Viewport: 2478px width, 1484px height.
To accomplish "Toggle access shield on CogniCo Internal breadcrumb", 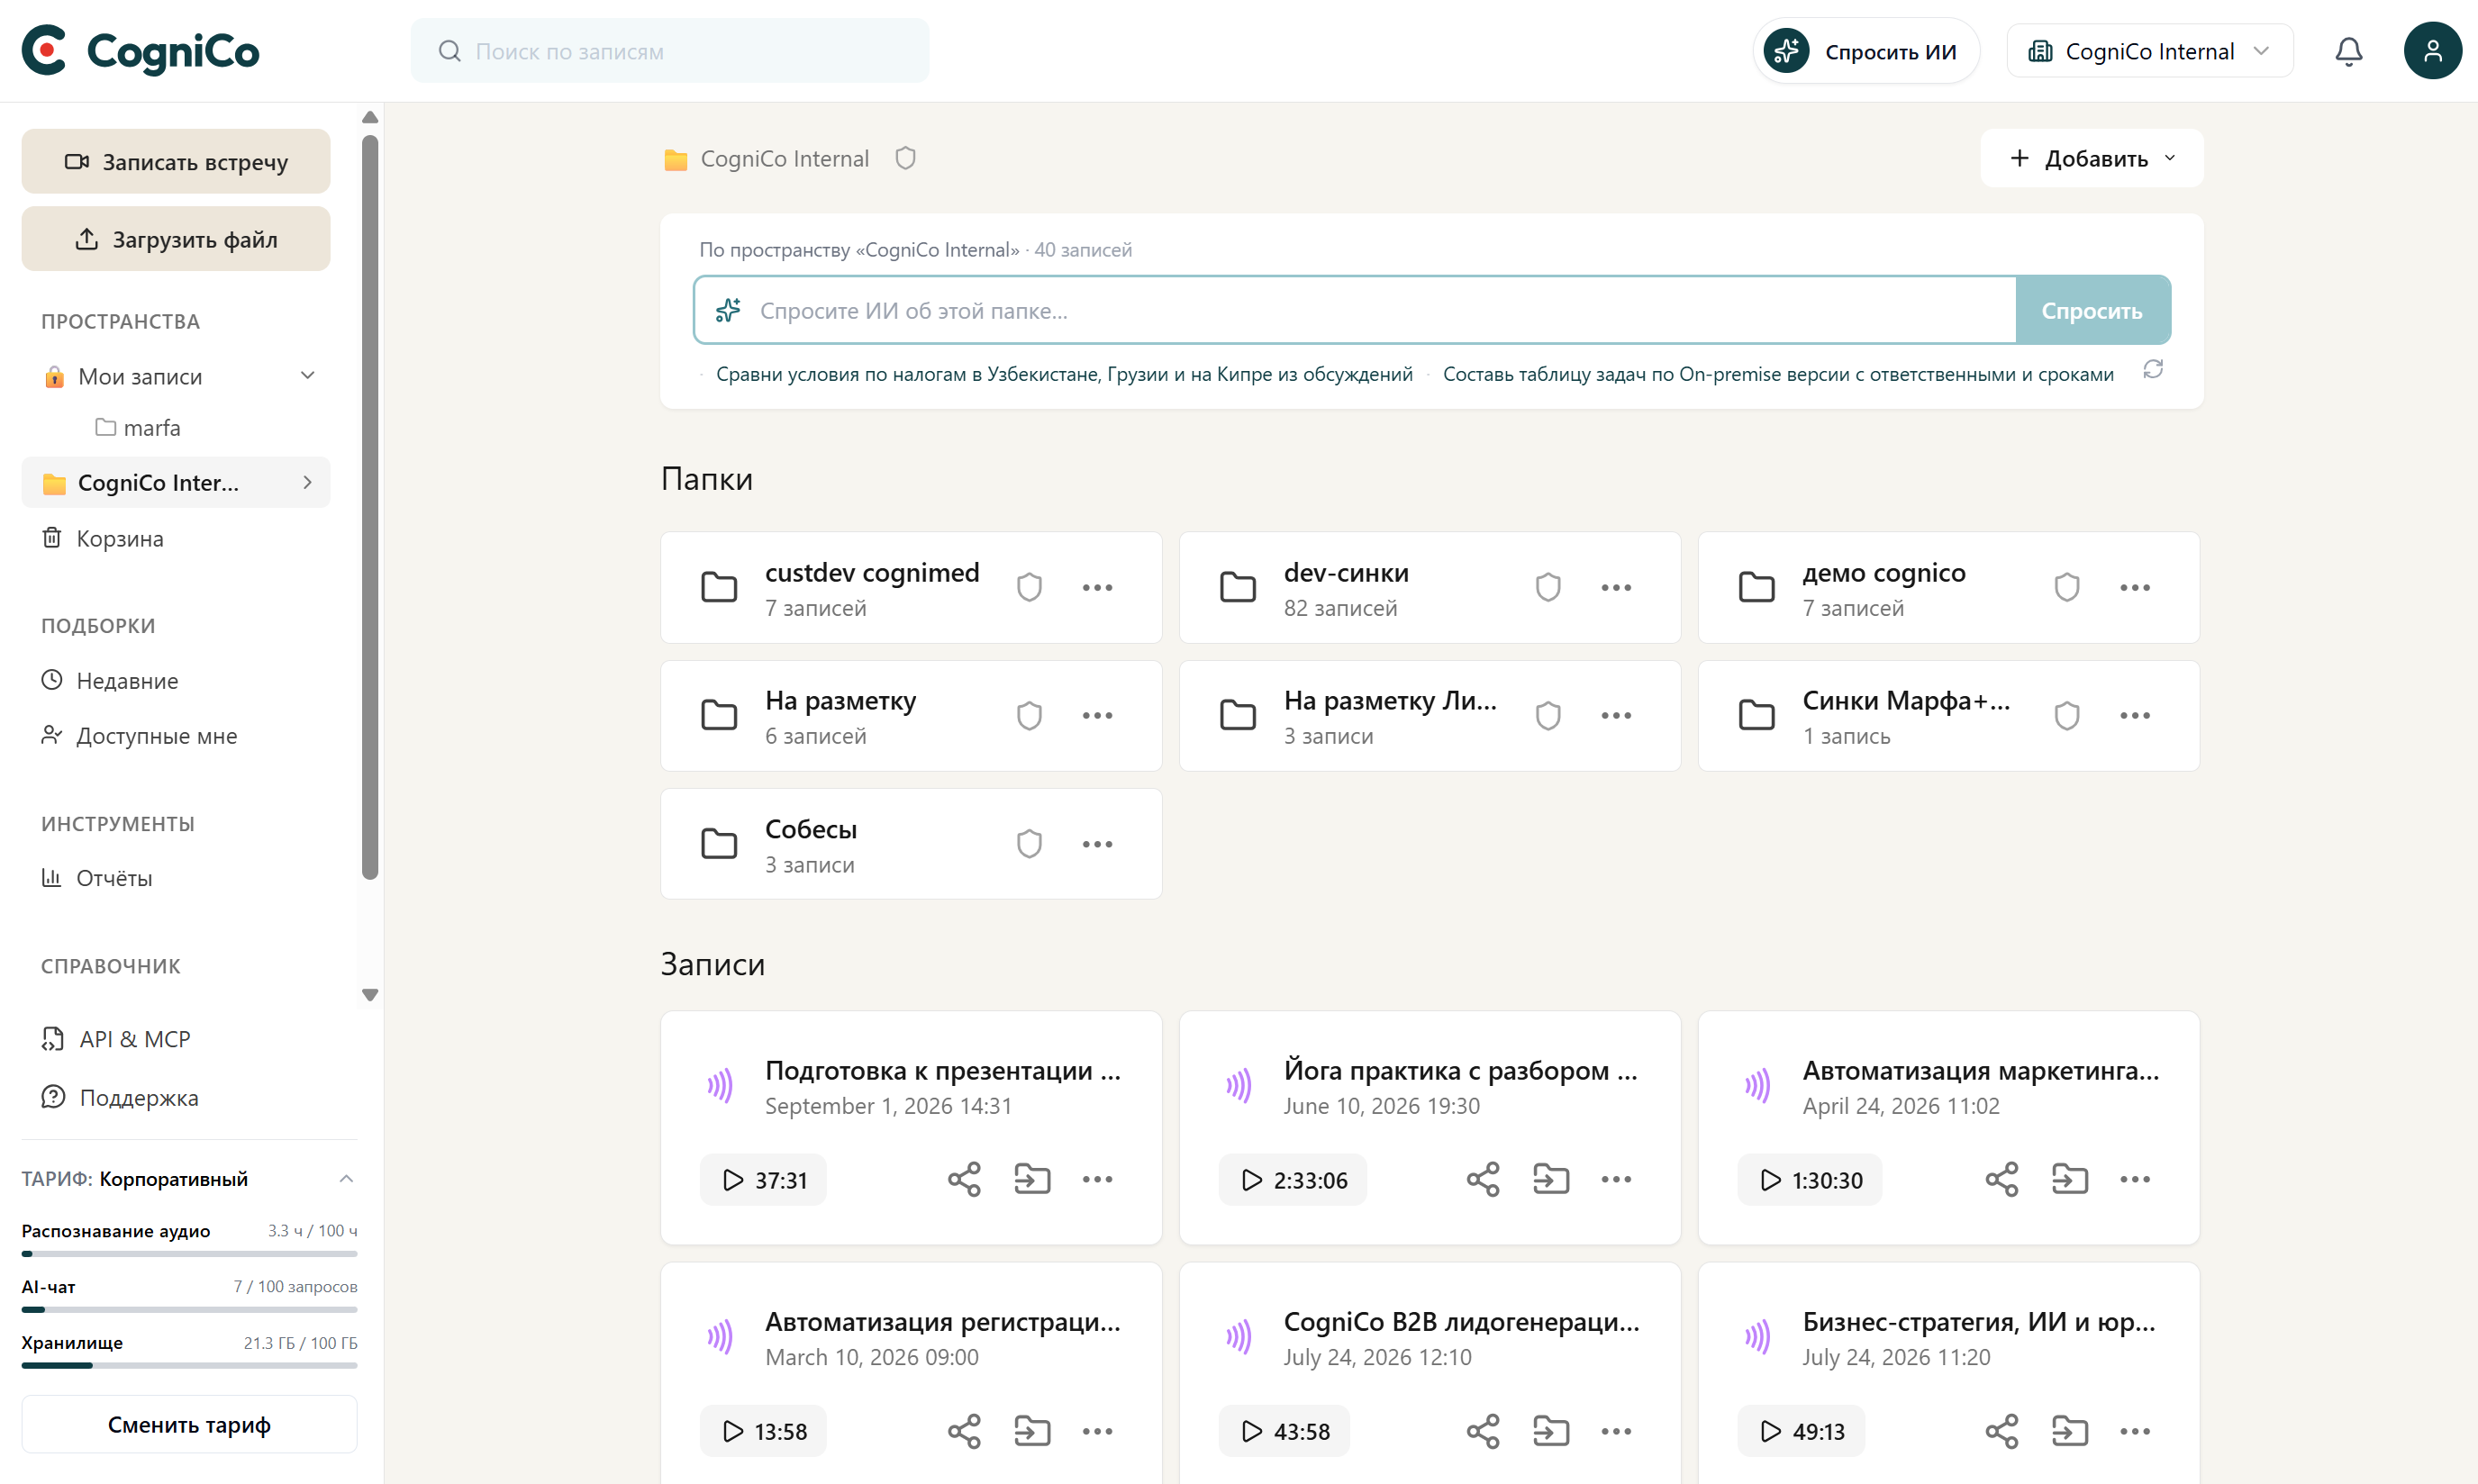I will click(x=905, y=158).
